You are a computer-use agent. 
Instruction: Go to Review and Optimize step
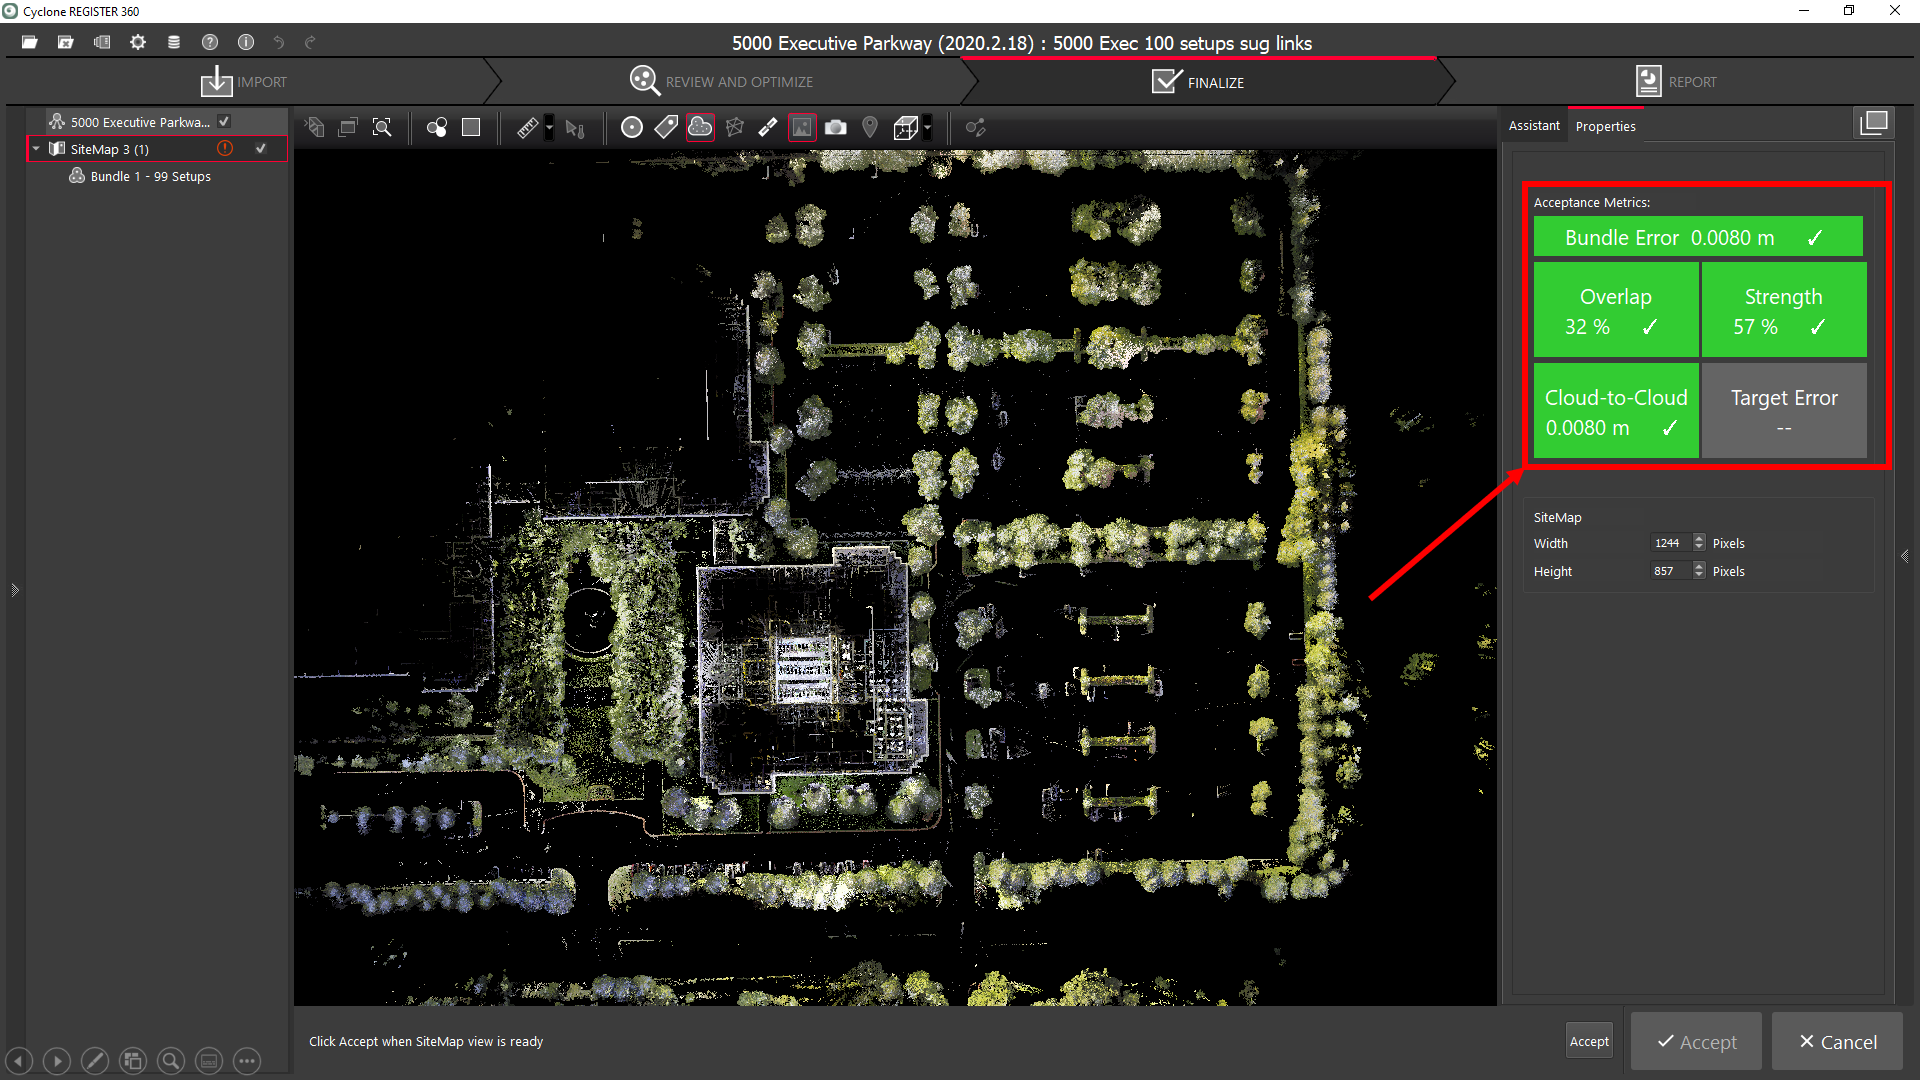click(721, 82)
